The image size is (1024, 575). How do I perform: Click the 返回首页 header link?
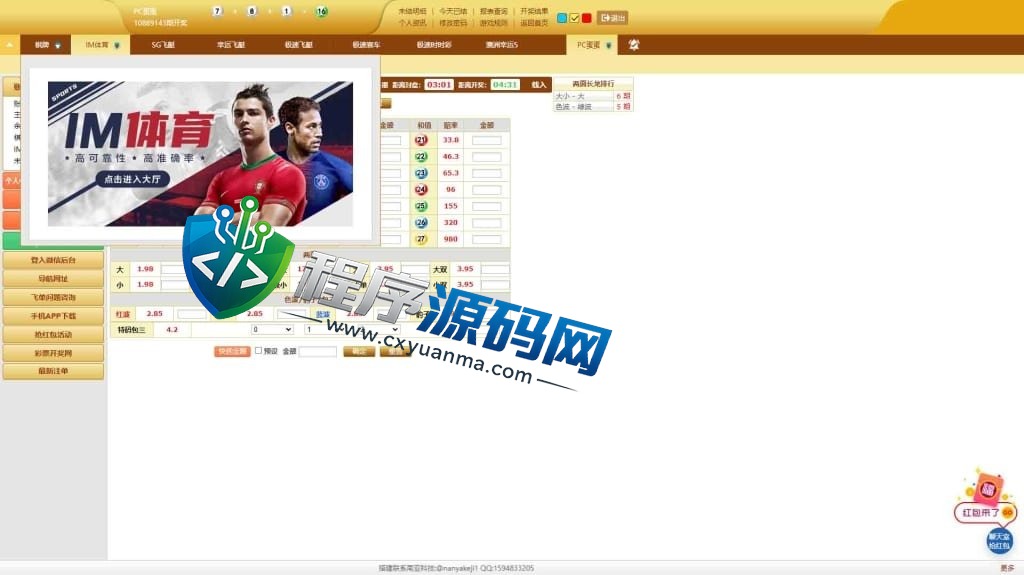click(x=534, y=23)
